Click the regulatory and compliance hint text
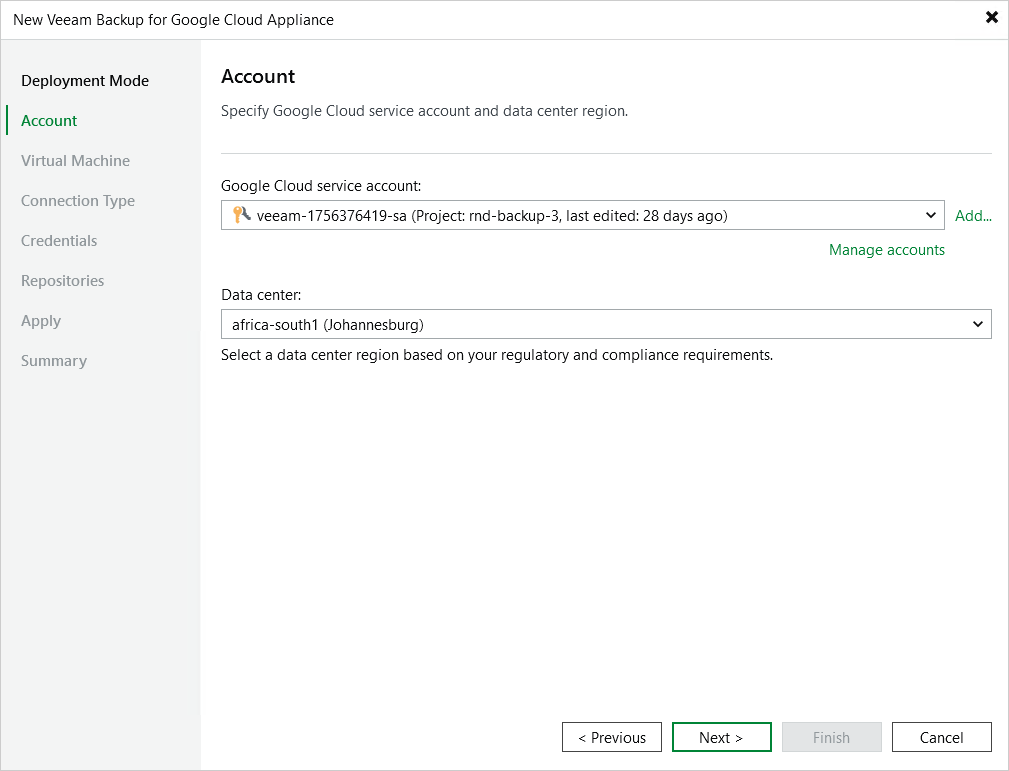1009x771 pixels. point(497,355)
